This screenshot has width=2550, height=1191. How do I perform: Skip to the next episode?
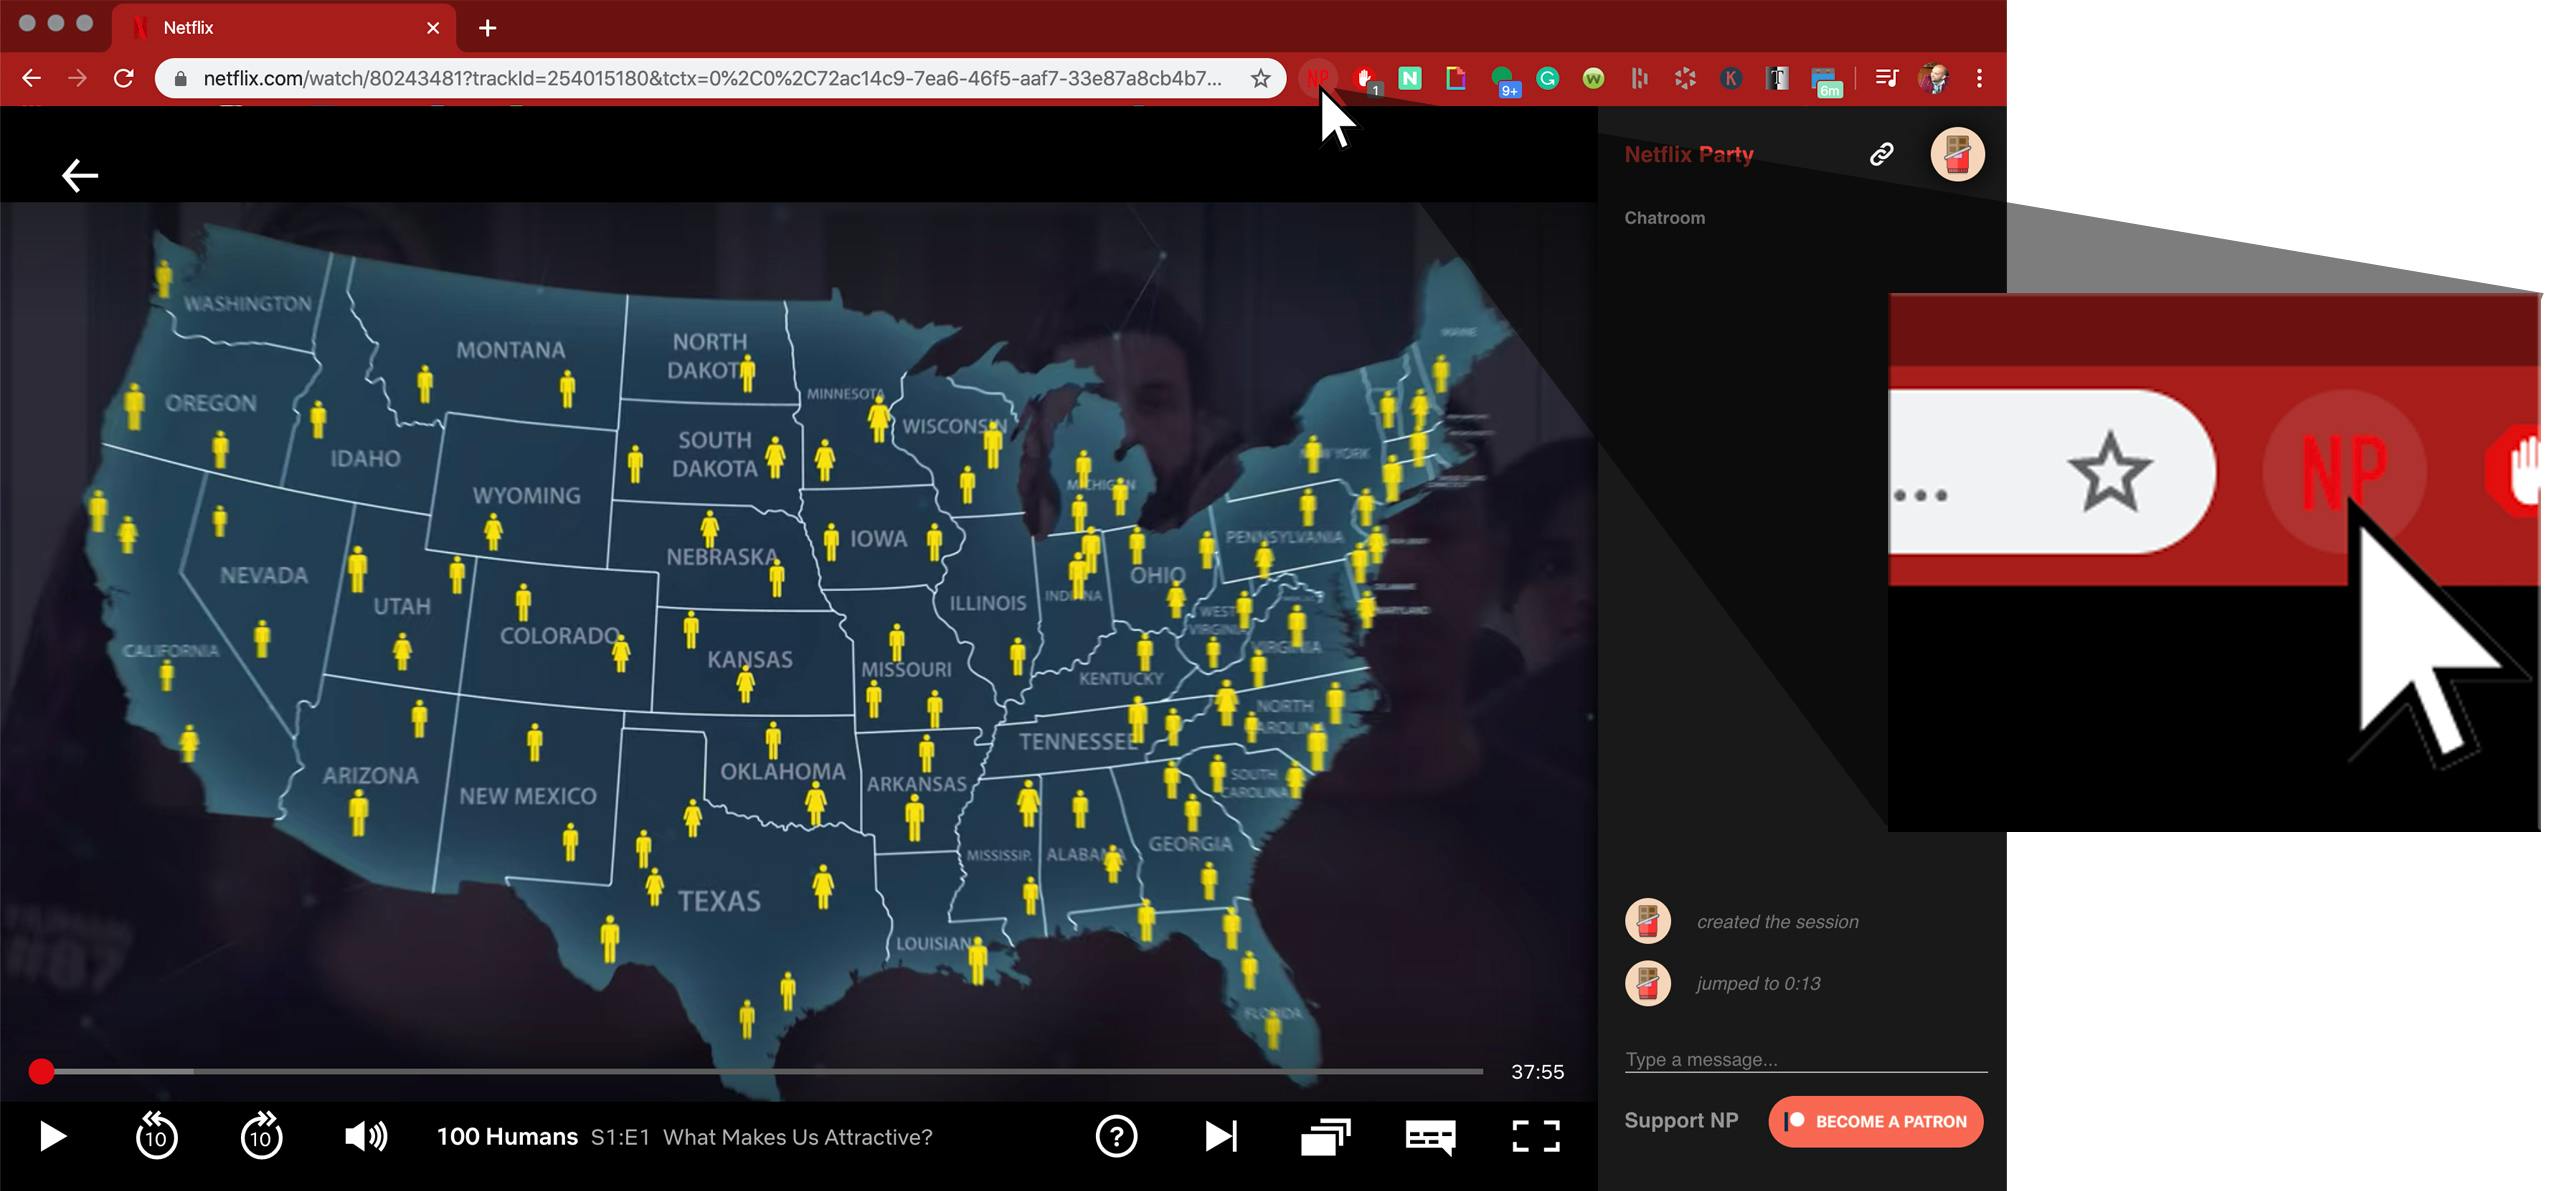click(x=1220, y=1136)
